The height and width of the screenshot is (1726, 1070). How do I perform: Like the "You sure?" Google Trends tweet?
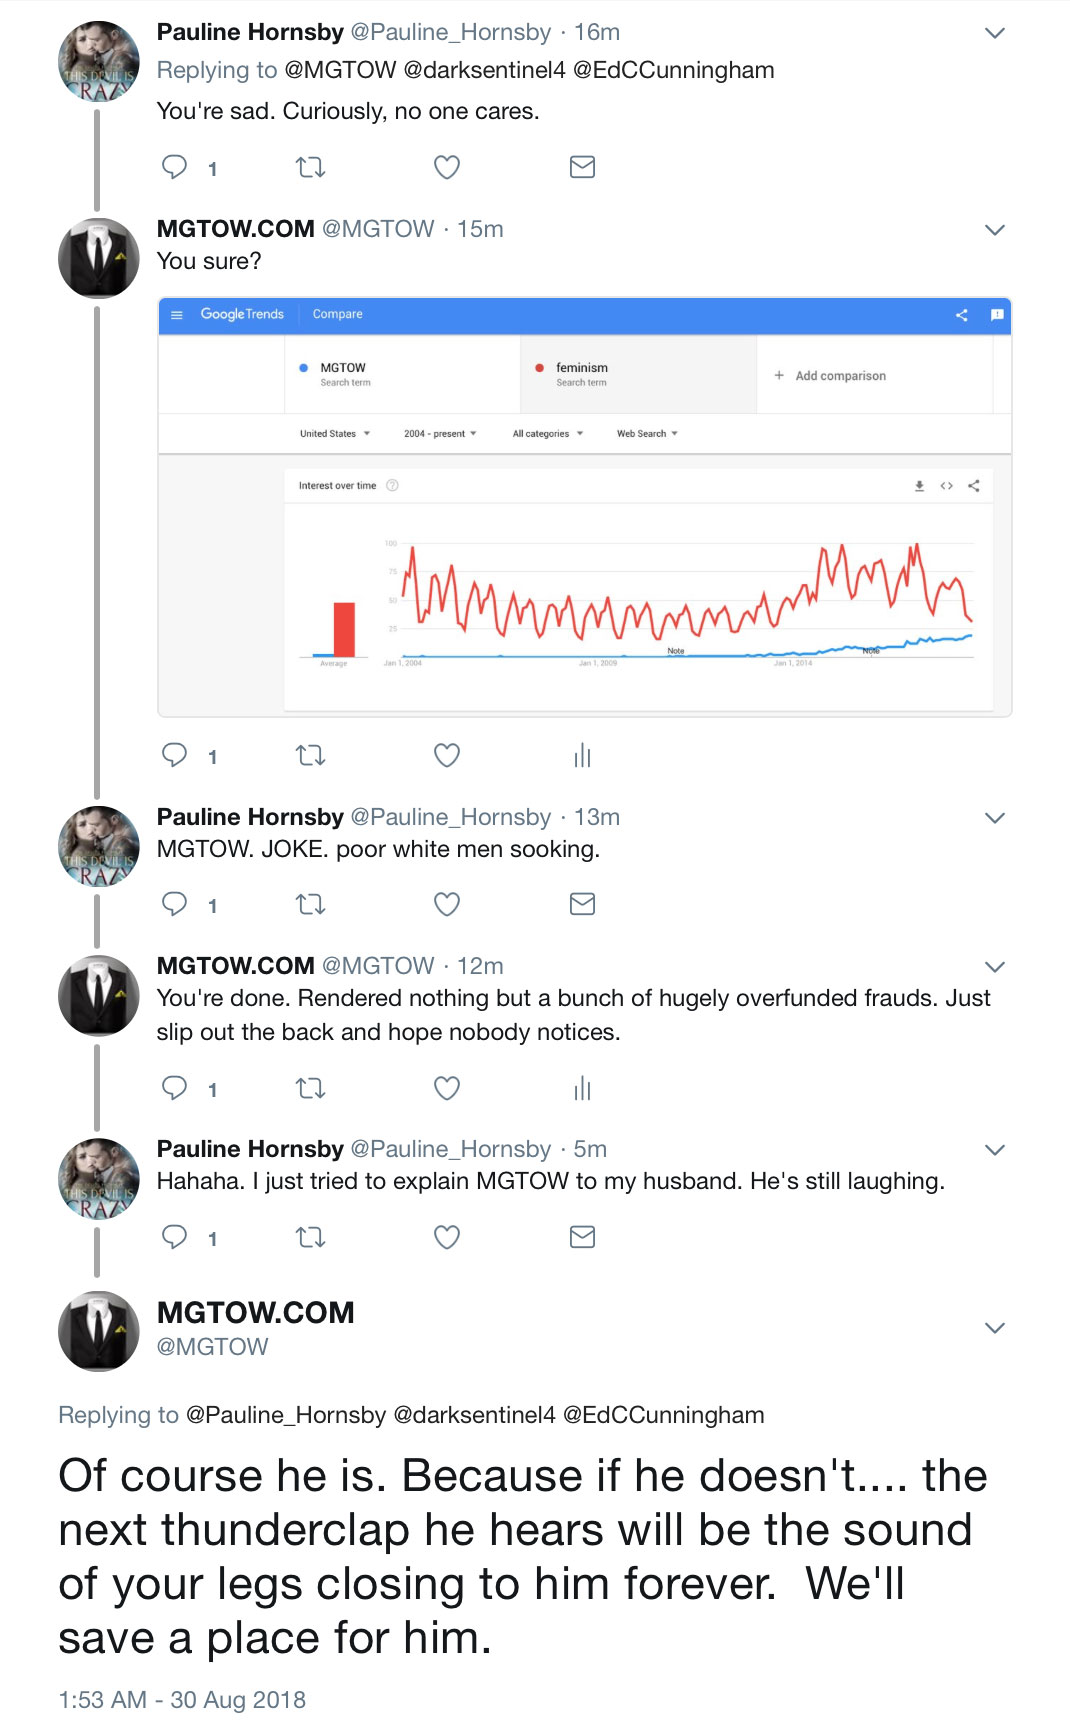tap(447, 756)
